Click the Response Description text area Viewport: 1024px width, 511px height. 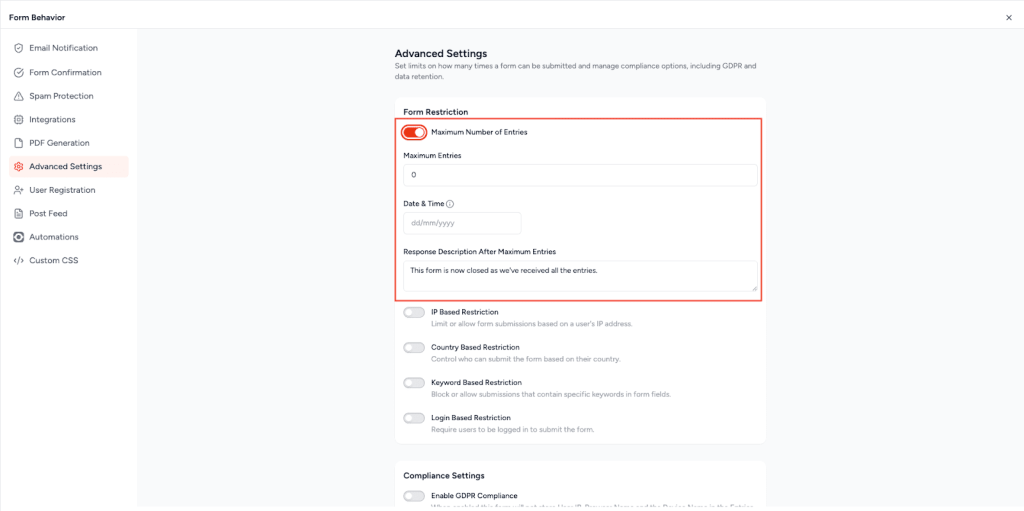580,276
